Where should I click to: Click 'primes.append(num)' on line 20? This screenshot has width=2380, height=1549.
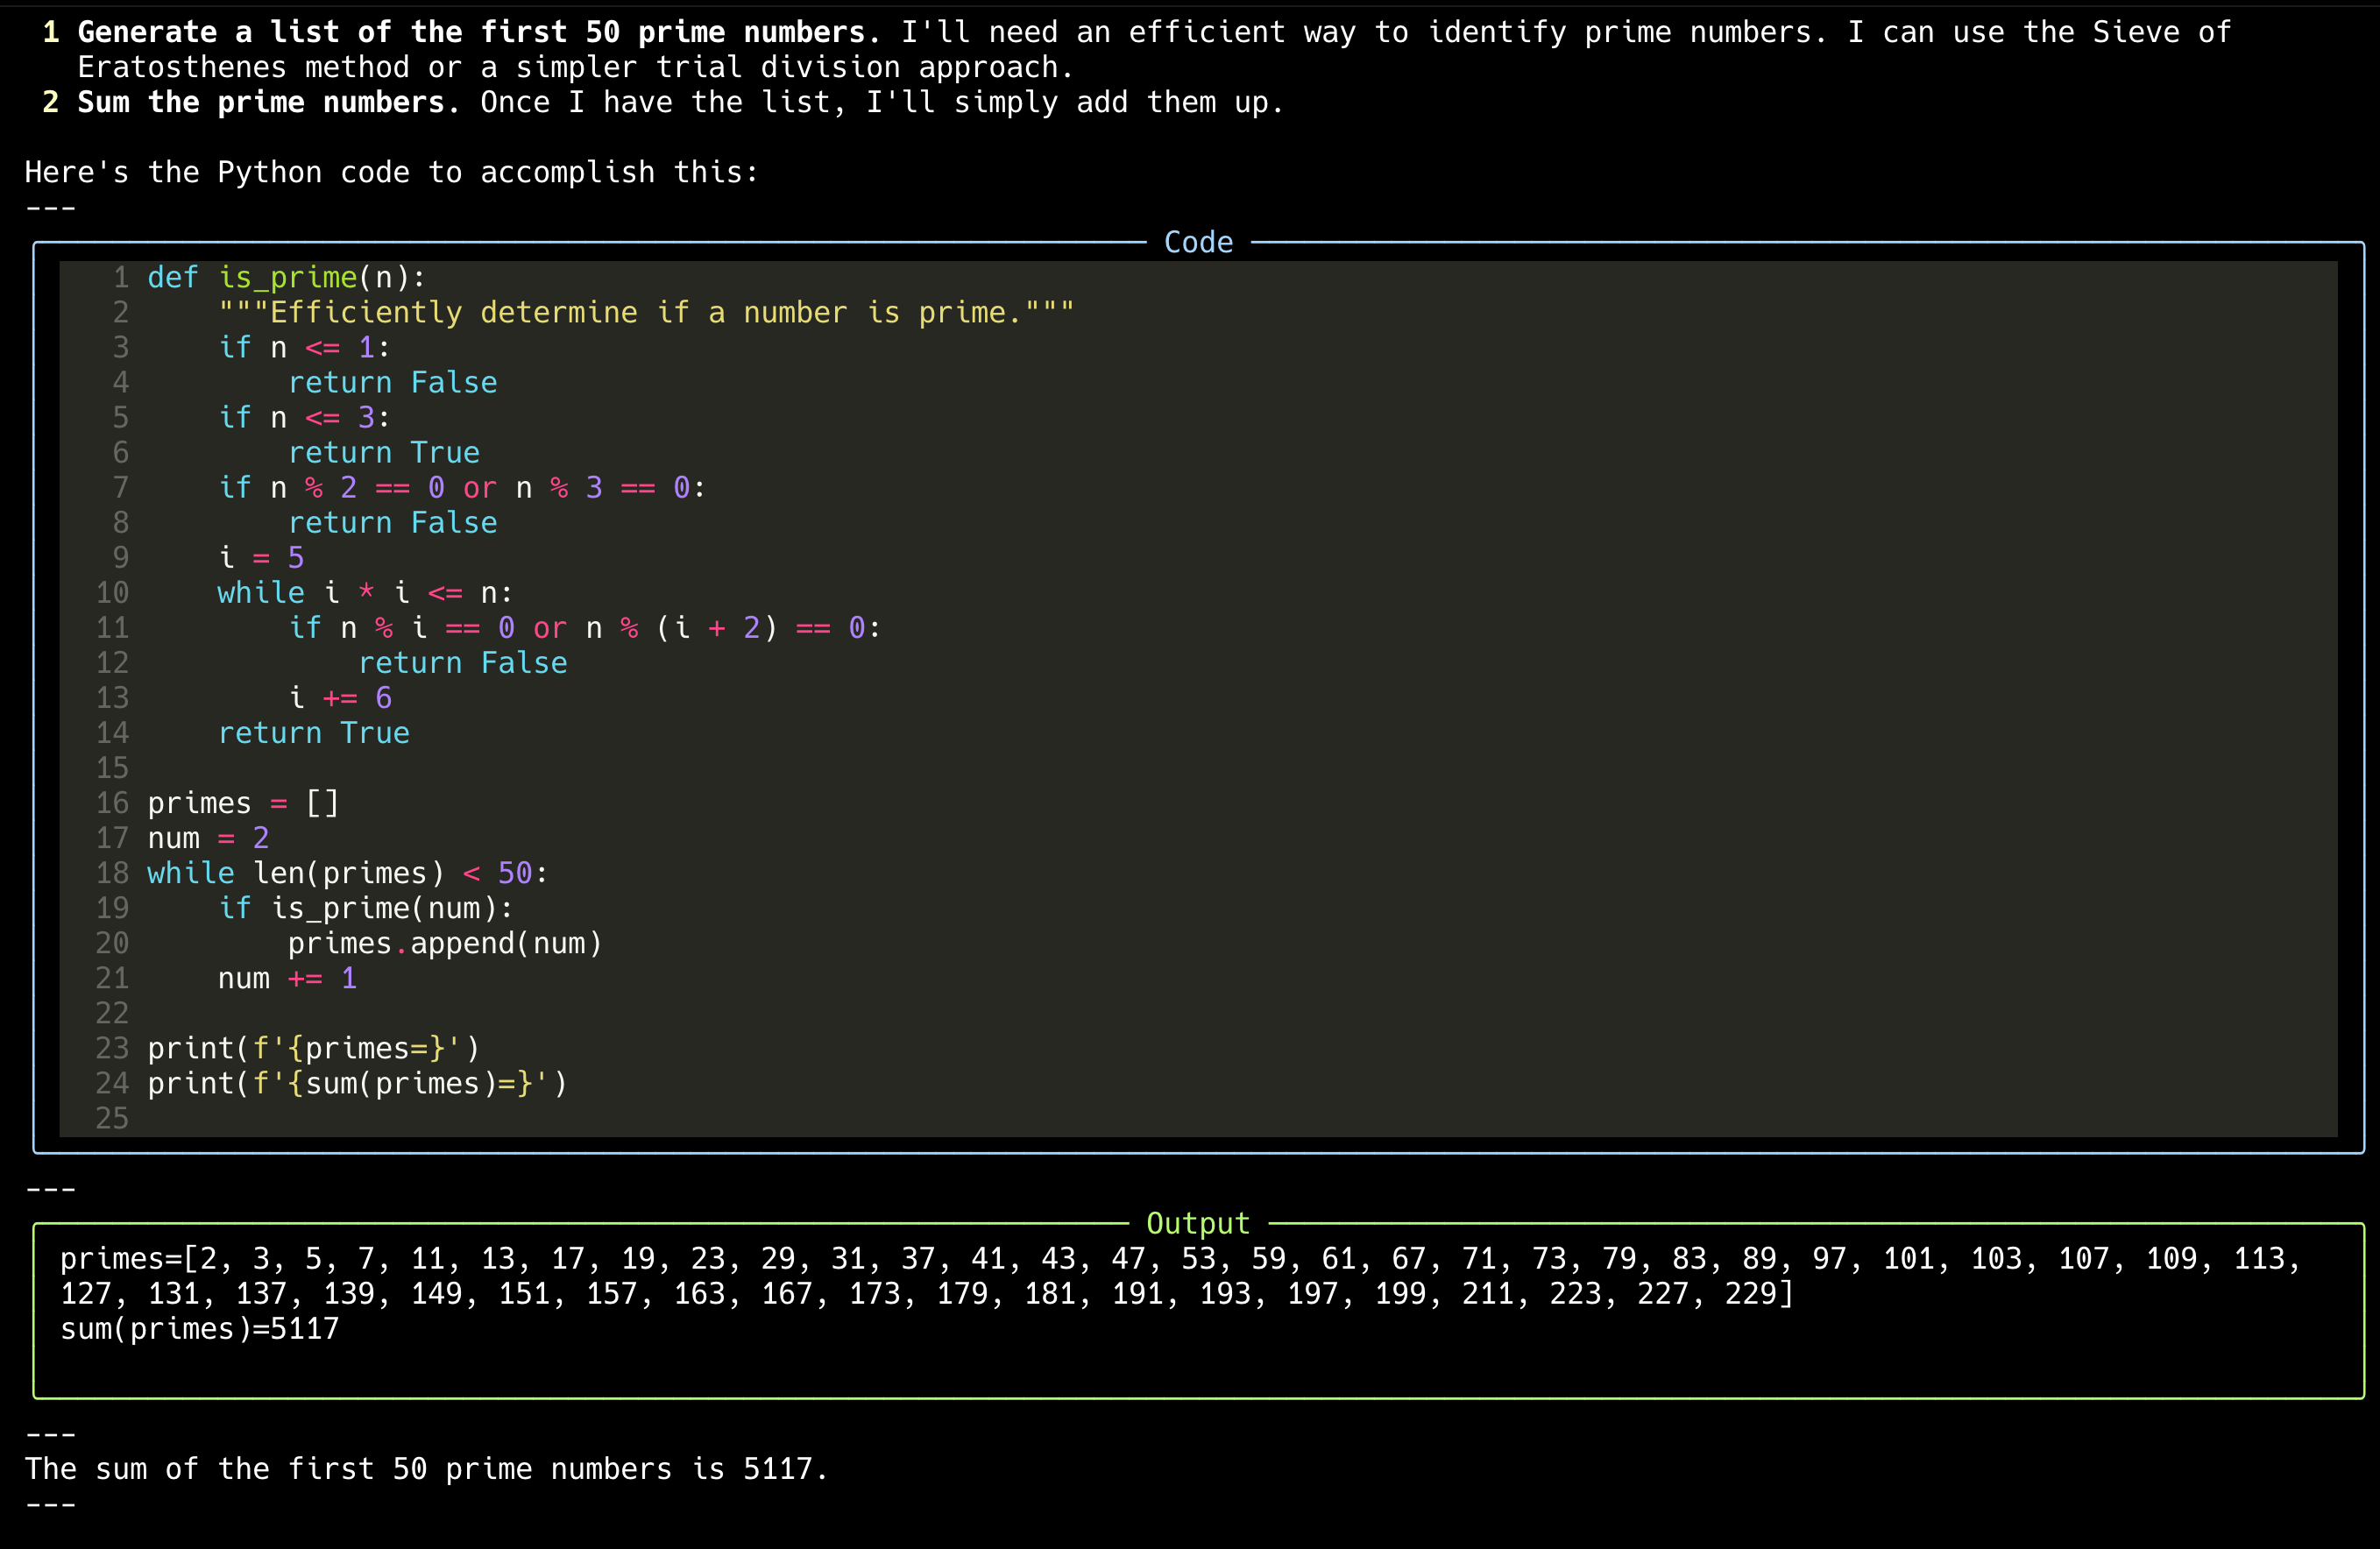[x=445, y=942]
